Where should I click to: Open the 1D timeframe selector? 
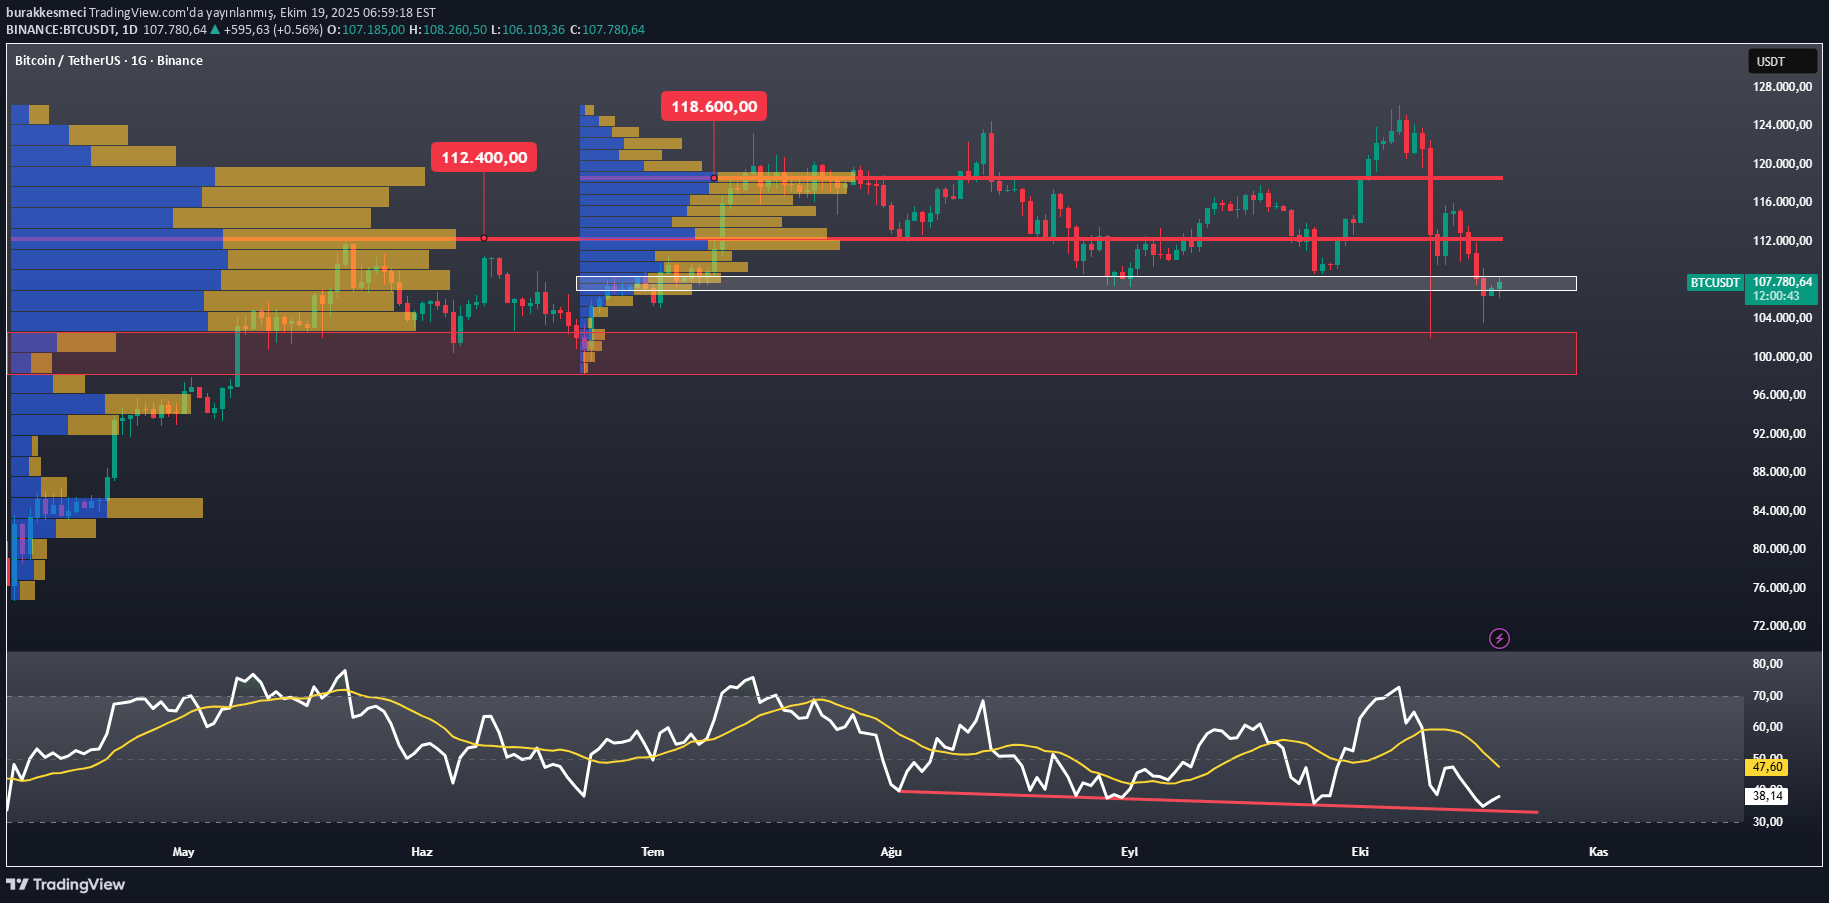pyautogui.click(x=130, y=30)
